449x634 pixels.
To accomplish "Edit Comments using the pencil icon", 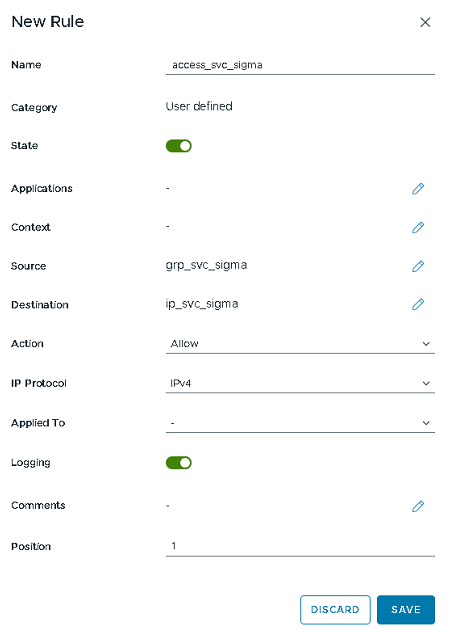I will (x=418, y=506).
